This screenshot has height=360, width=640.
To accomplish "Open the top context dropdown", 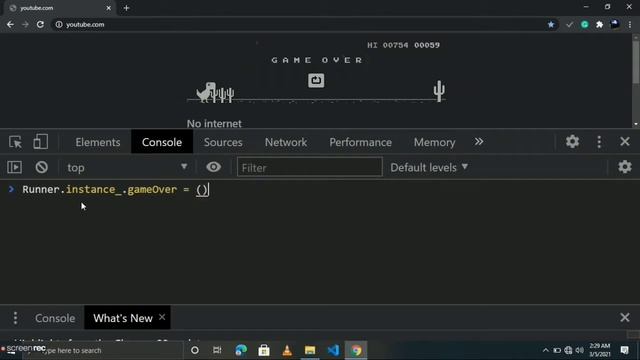I will coord(127,167).
